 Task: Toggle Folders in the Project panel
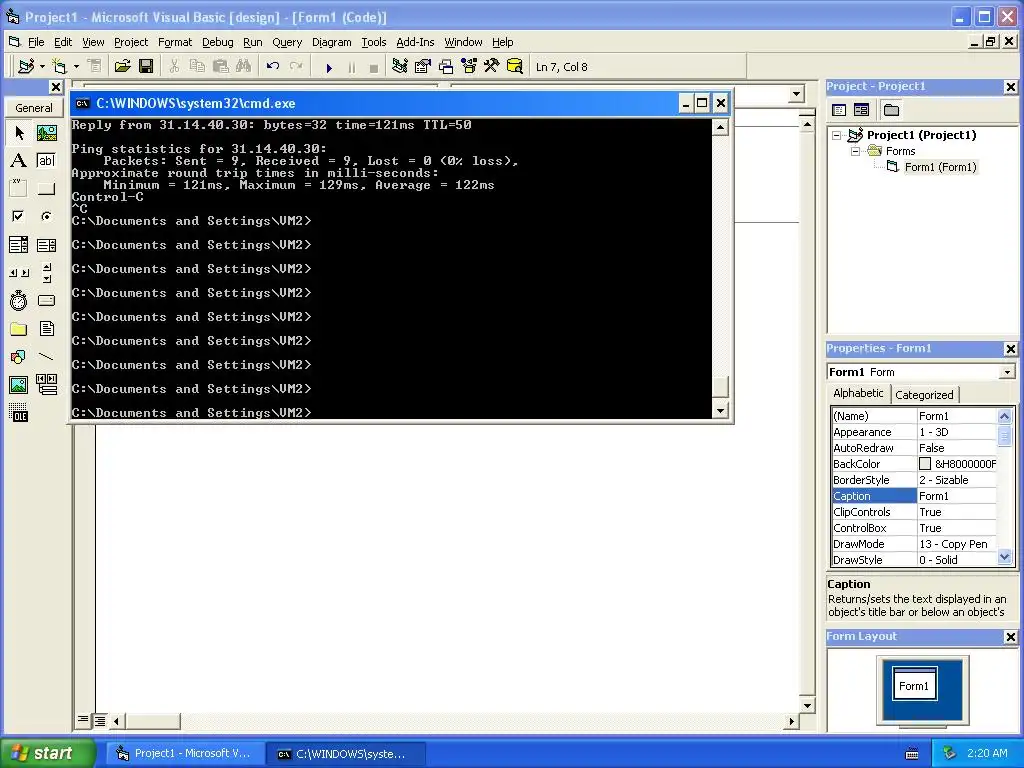[x=891, y=110]
